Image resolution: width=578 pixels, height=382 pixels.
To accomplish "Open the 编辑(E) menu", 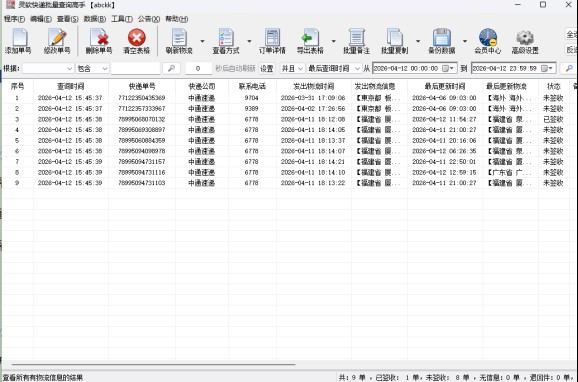I will pyautogui.click(x=41, y=19).
